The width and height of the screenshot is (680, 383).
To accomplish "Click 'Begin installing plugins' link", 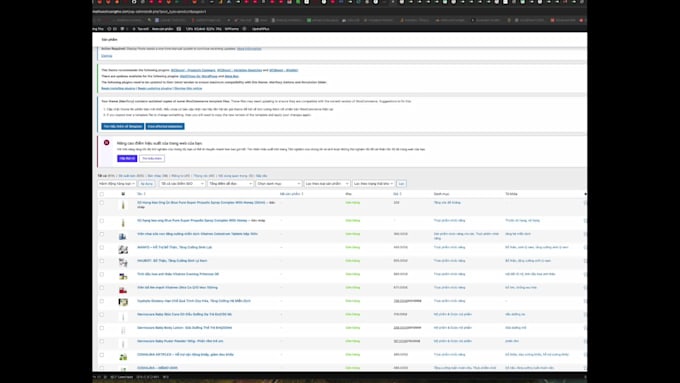I will (x=118, y=88).
